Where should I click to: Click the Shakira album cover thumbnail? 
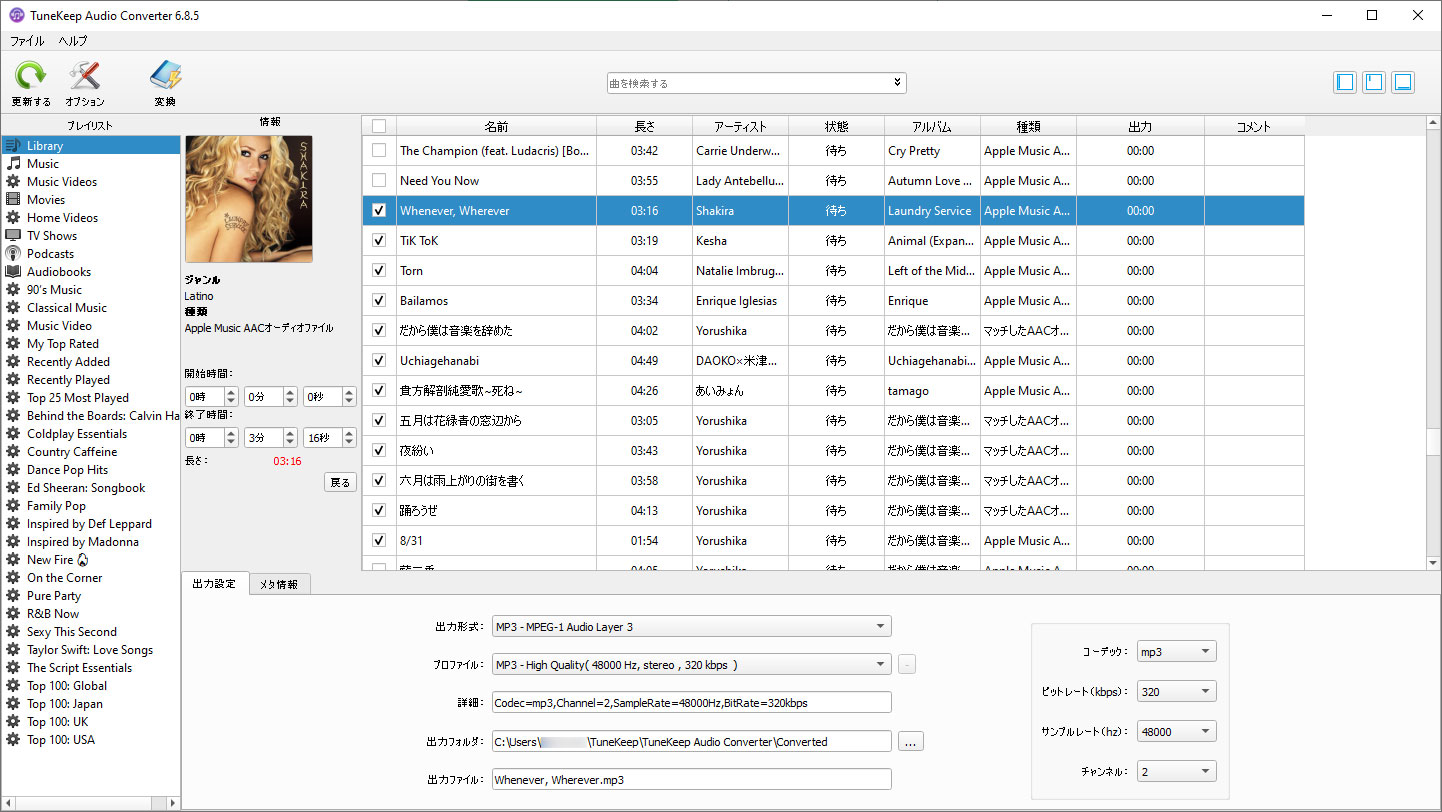tap(249, 199)
